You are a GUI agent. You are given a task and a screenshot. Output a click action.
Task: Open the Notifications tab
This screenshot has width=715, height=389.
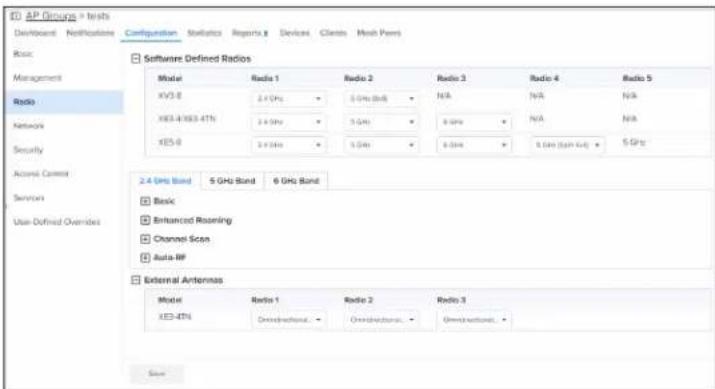pyautogui.click(x=90, y=33)
